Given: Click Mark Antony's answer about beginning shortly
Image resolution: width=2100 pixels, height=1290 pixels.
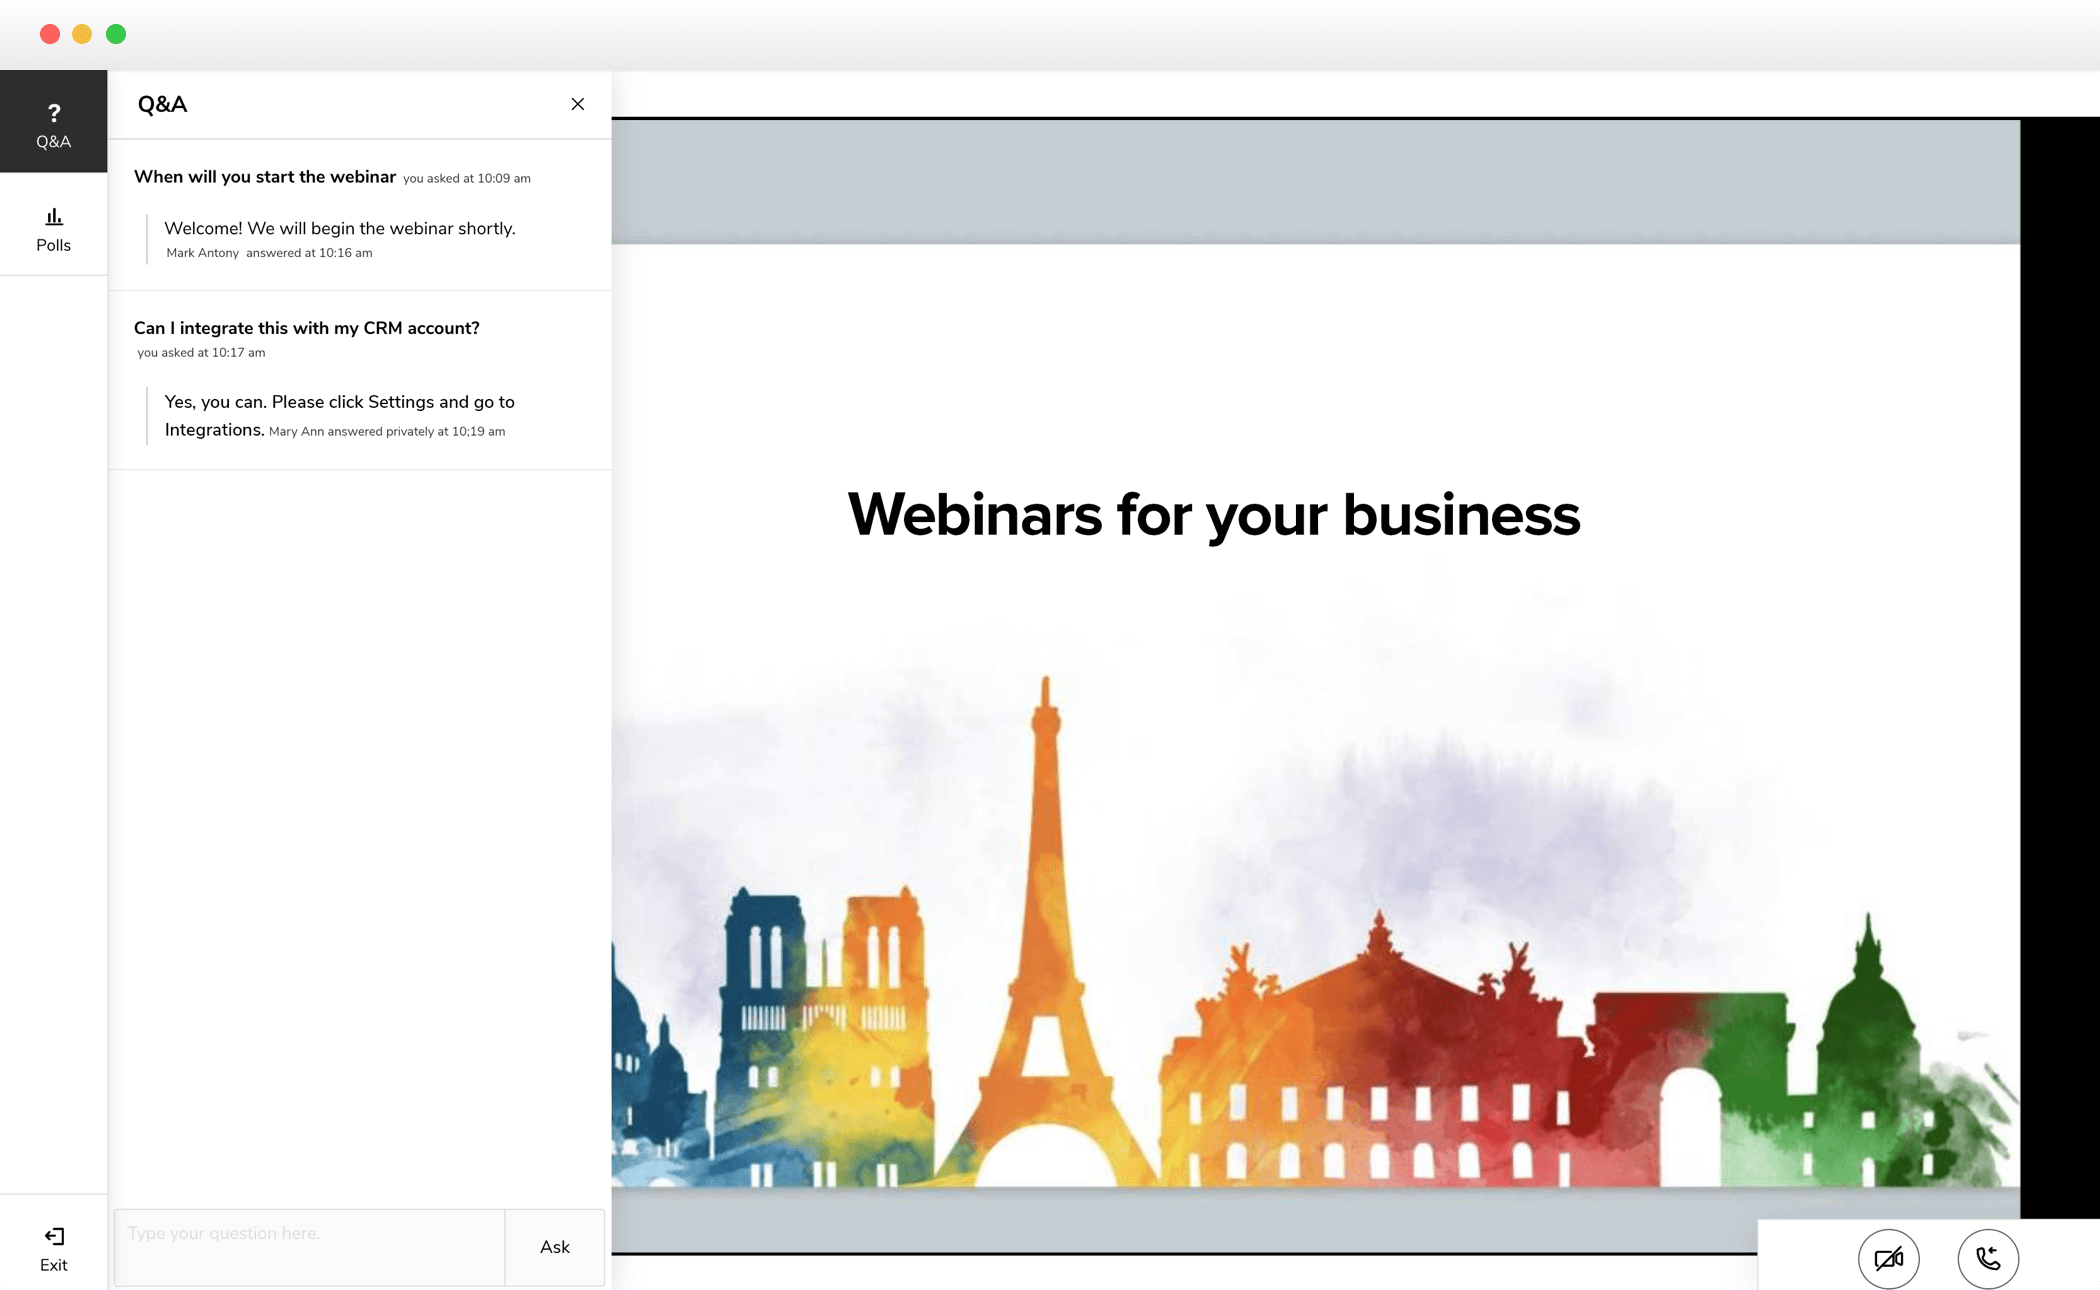Looking at the screenshot, I should [340, 229].
